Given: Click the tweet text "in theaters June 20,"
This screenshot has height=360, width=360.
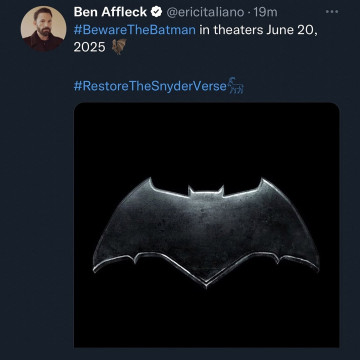Looking at the screenshot, I should pos(257,30).
